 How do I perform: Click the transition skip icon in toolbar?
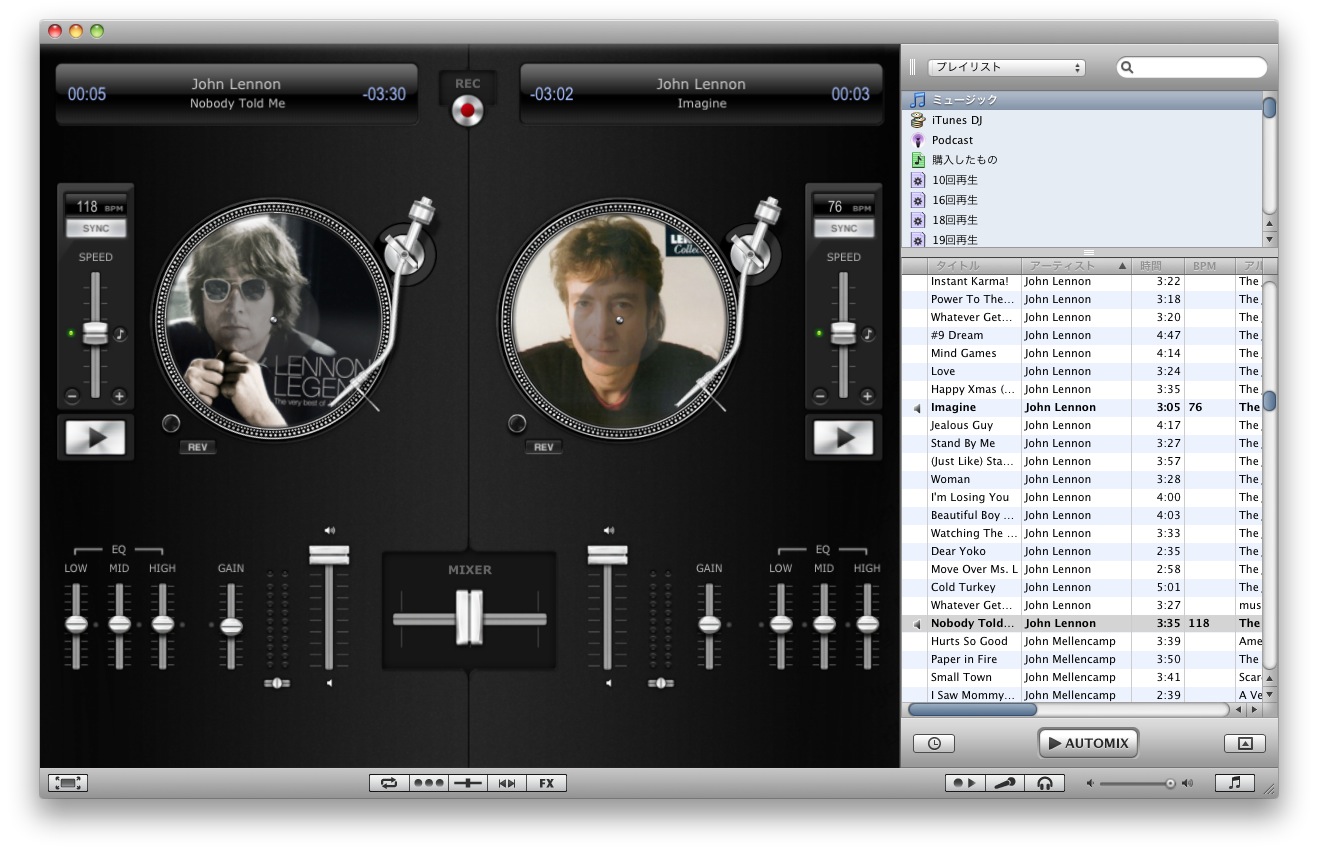coord(507,783)
